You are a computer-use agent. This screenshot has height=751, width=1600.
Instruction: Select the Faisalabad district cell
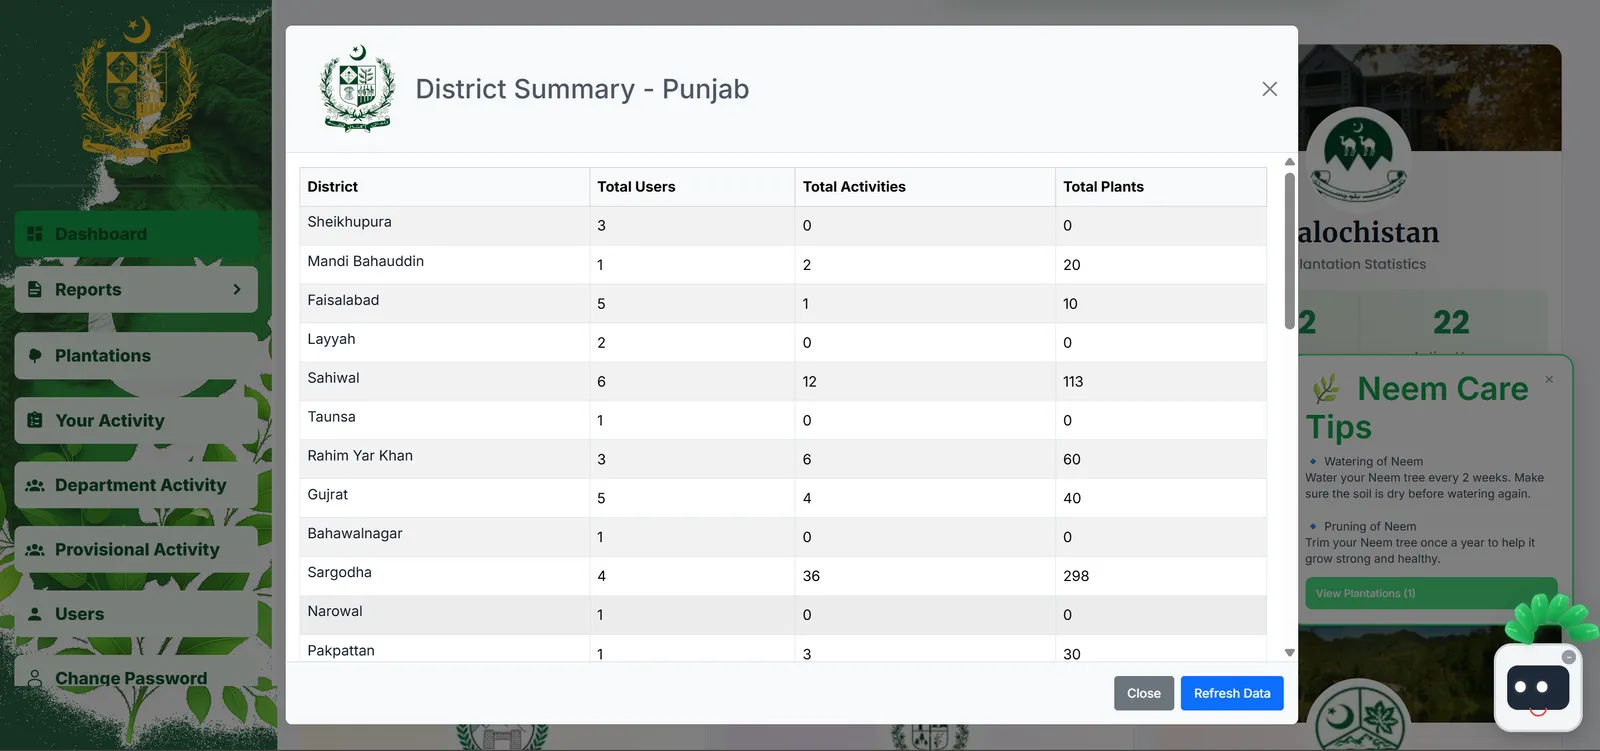click(x=444, y=304)
